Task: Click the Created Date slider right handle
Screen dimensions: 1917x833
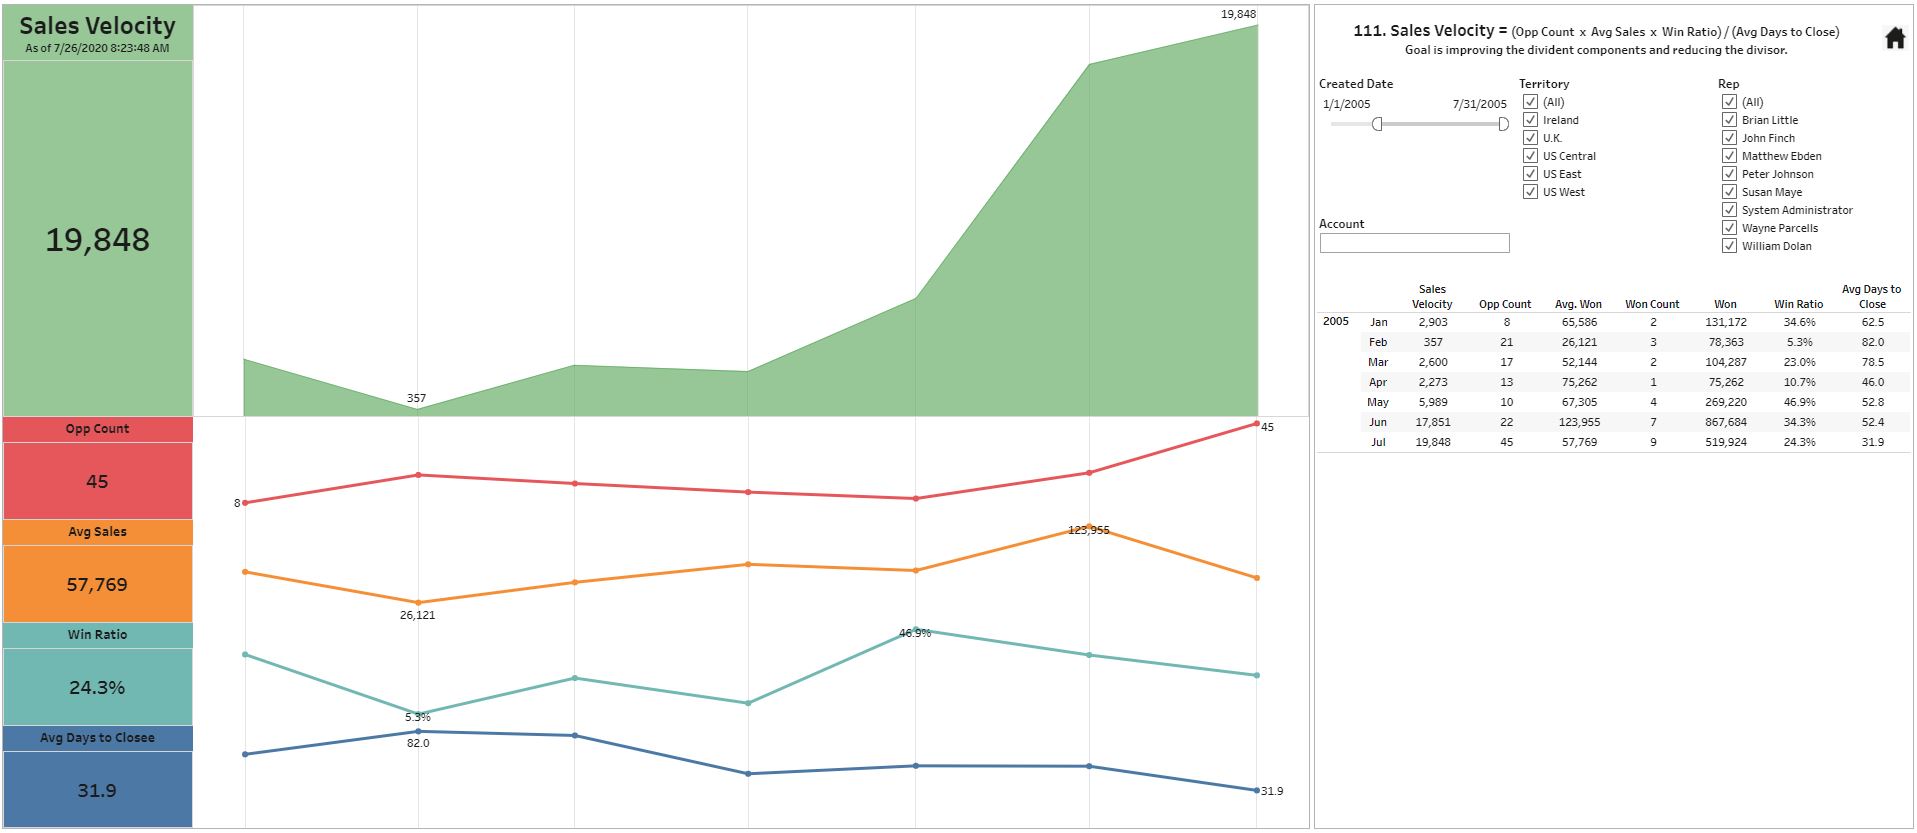Action: pyautogui.click(x=1503, y=124)
